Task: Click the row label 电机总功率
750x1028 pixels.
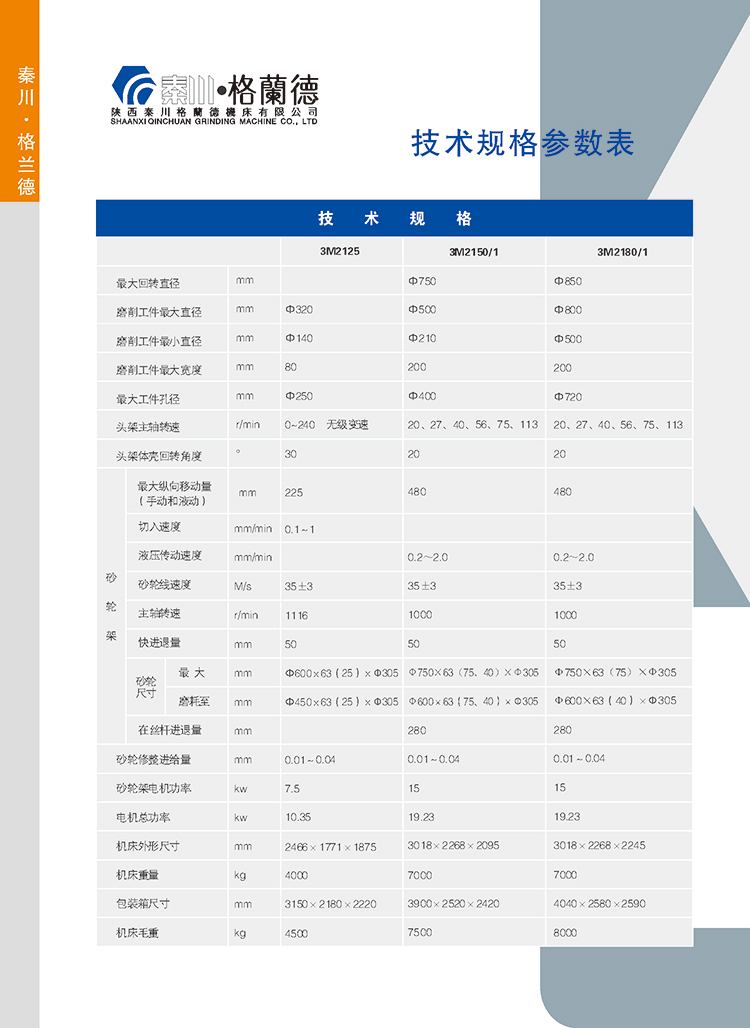Action: (x=143, y=817)
